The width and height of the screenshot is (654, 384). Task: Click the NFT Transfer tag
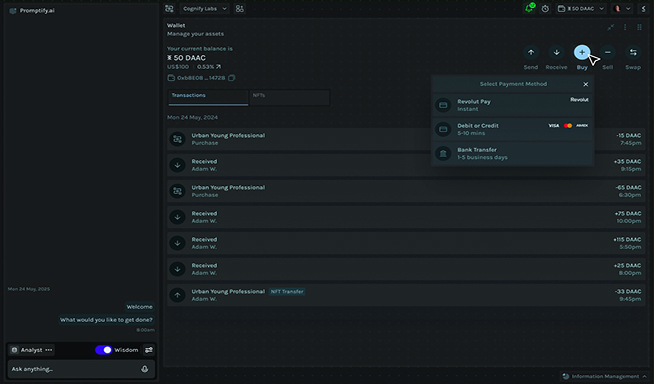[287, 291]
